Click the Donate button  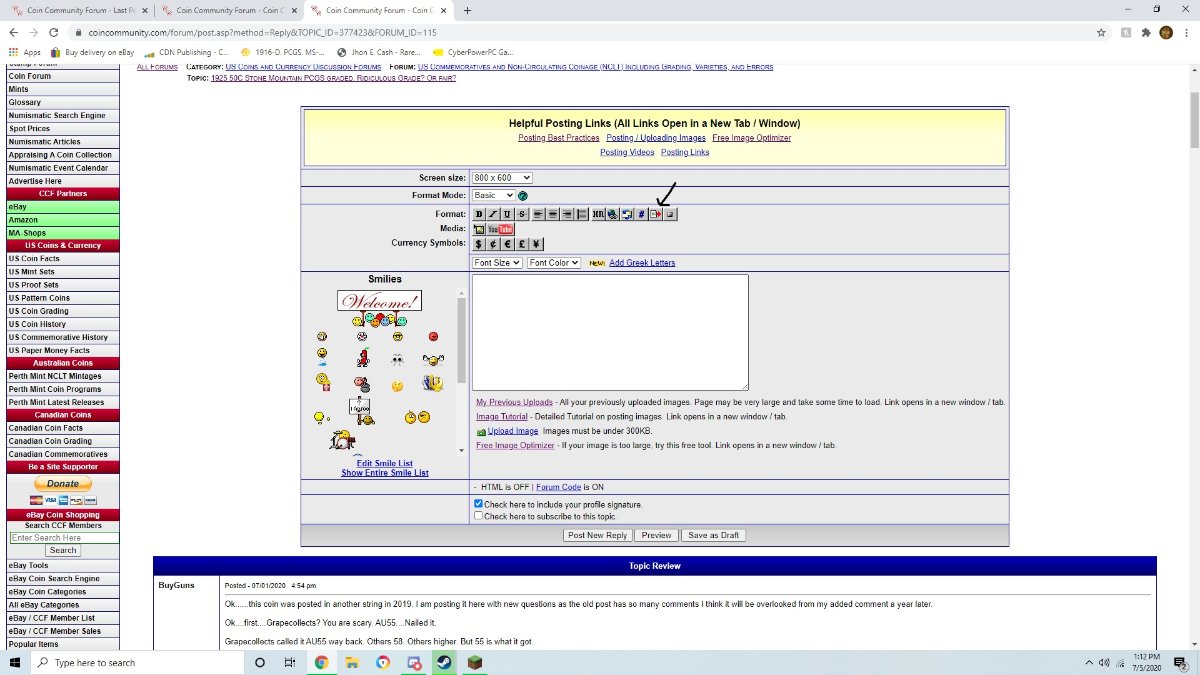tap(63, 484)
